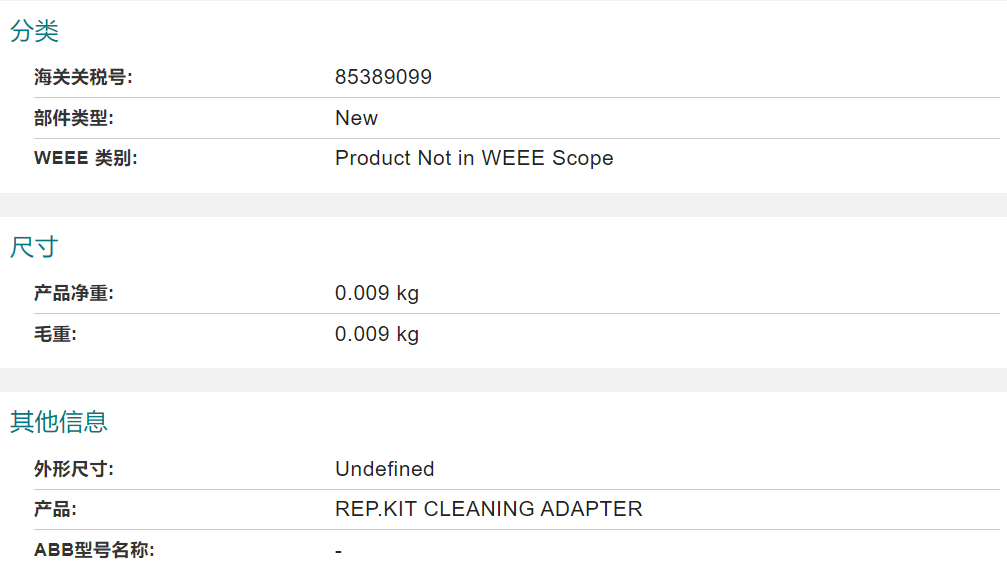
Task: Select the Undefined frame size value
Action: tap(385, 469)
